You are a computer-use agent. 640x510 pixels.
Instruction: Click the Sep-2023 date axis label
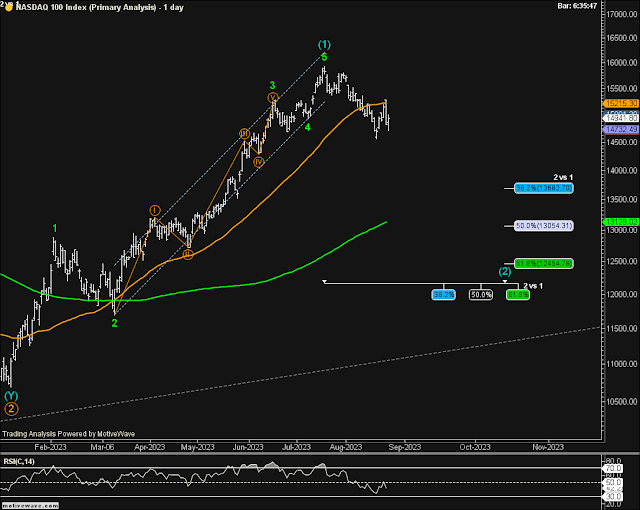(404, 447)
